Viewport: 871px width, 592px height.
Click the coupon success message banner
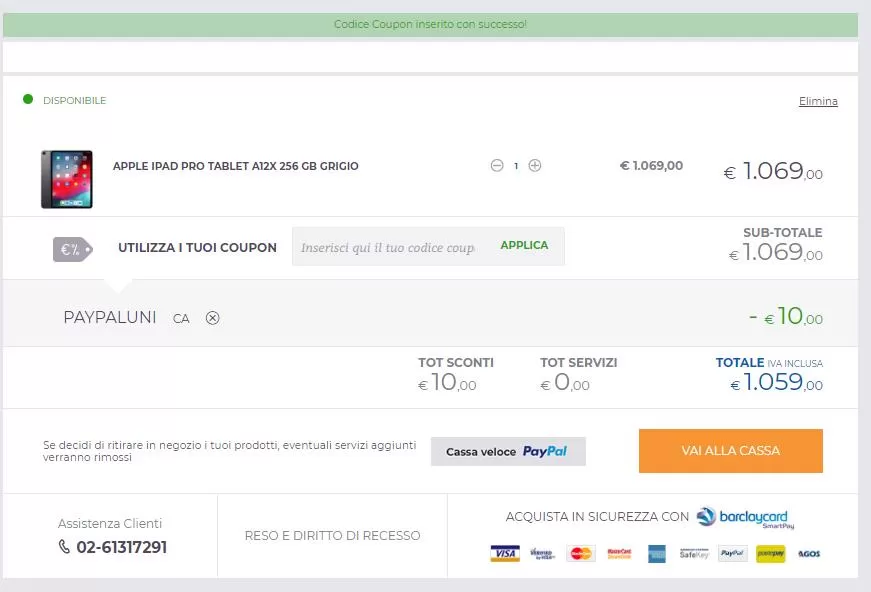coord(430,24)
